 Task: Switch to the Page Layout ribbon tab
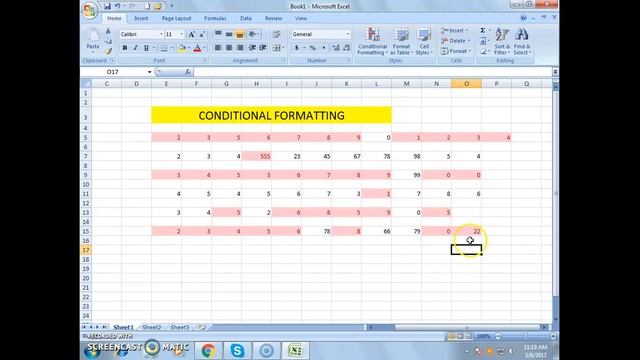coord(176,18)
